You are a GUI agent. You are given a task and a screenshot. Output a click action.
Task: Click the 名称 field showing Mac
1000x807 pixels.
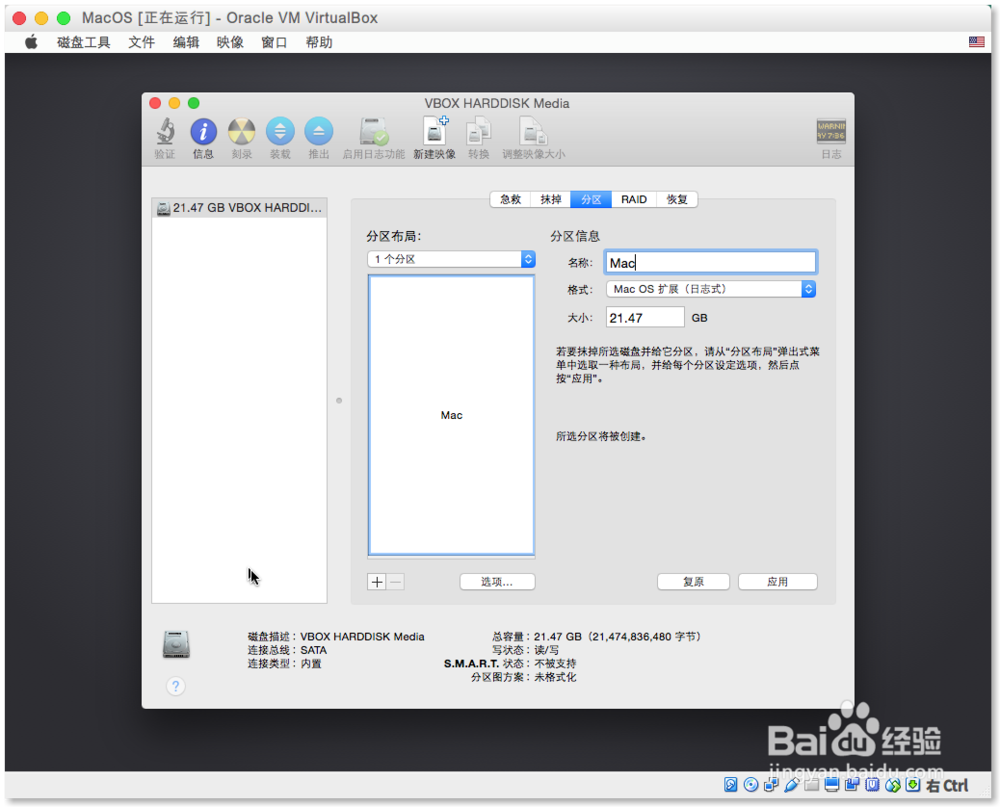coord(710,261)
